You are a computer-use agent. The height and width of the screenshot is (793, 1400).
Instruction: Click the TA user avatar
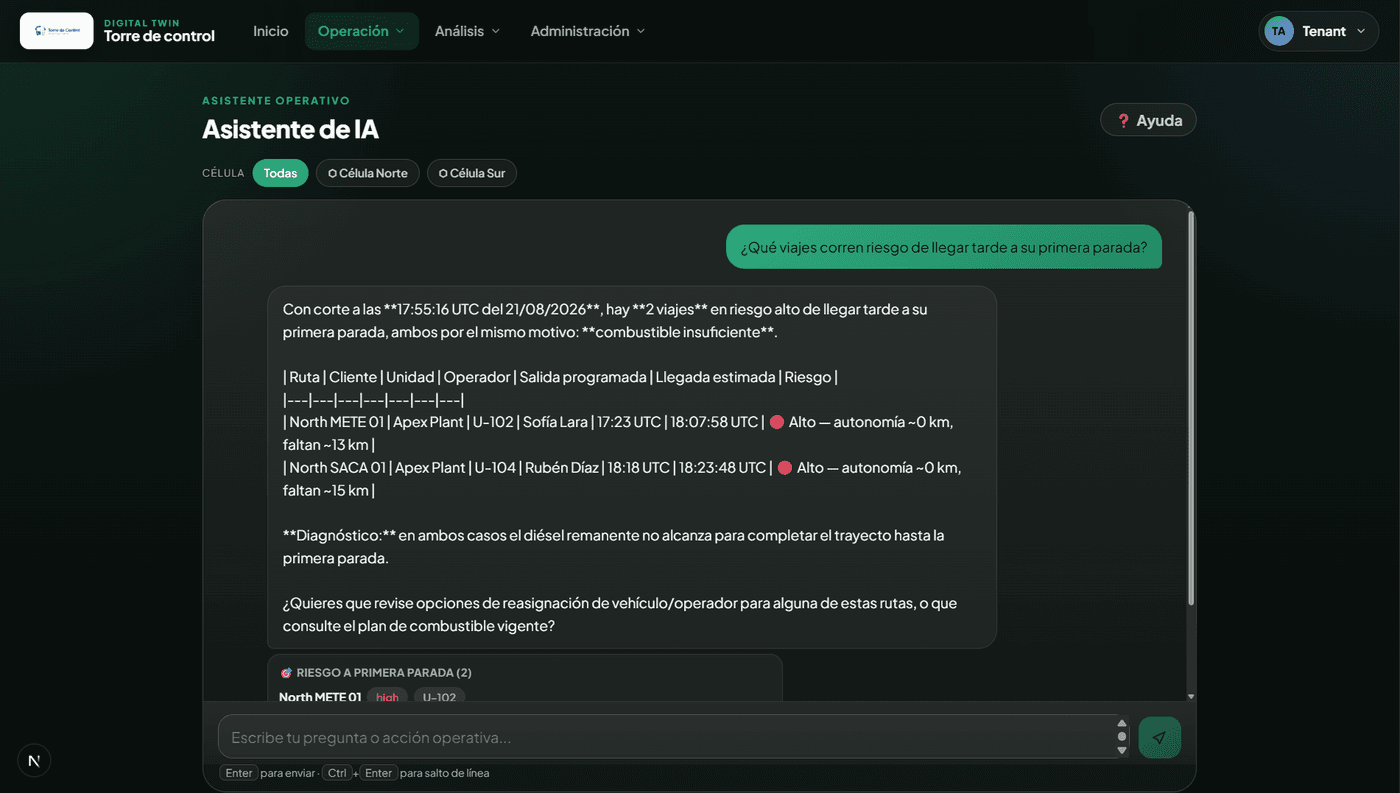pos(1279,31)
